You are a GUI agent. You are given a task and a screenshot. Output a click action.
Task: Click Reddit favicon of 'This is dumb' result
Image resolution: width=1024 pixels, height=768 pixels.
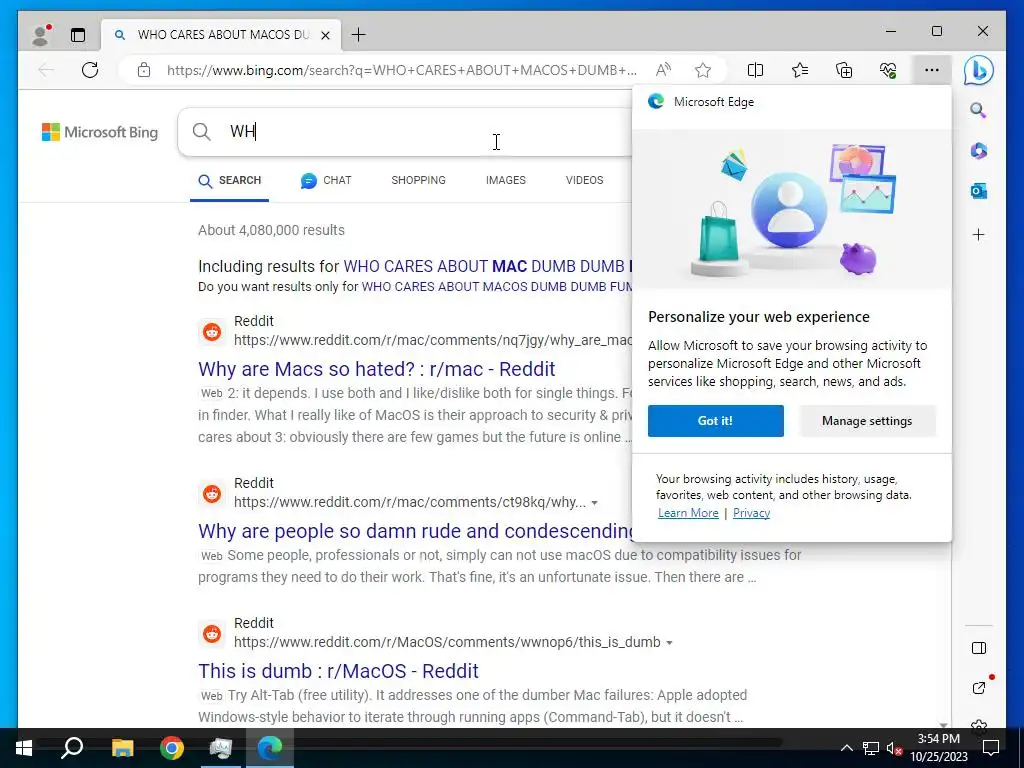point(212,634)
